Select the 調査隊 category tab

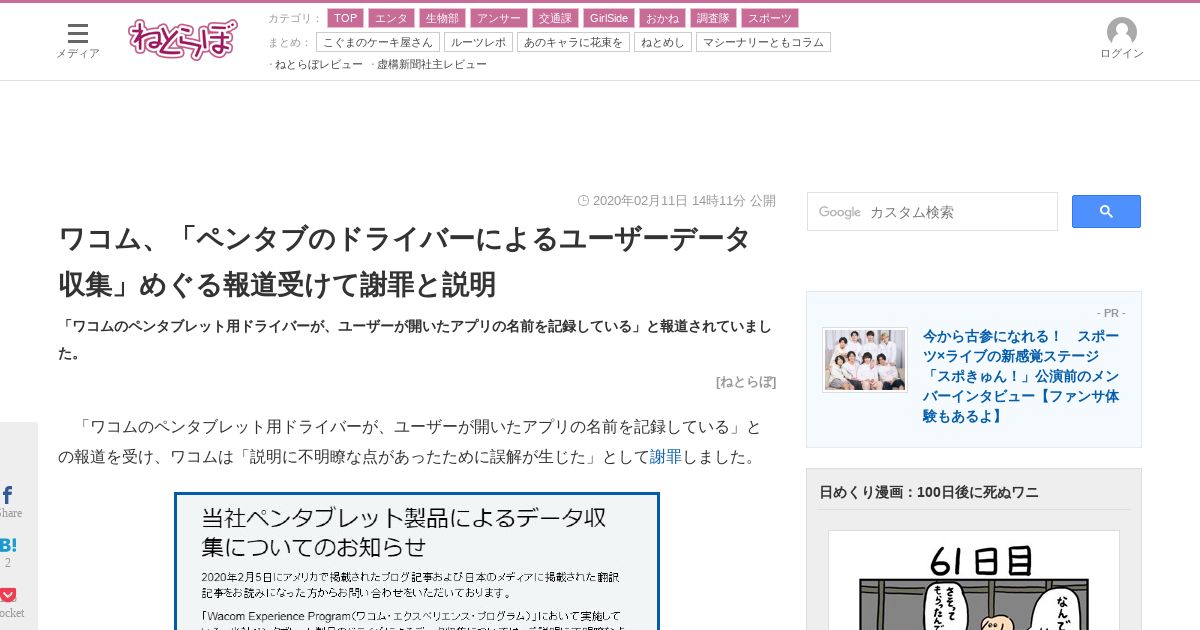coord(713,18)
